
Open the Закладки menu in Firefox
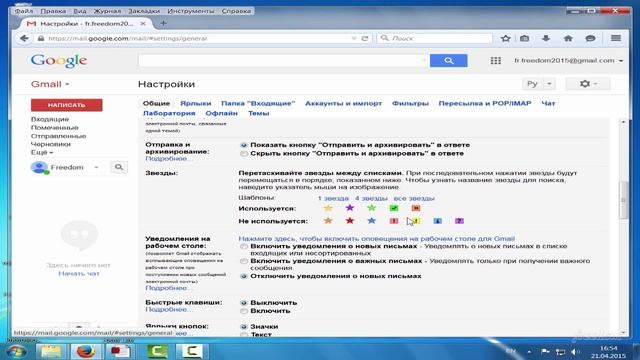144,11
